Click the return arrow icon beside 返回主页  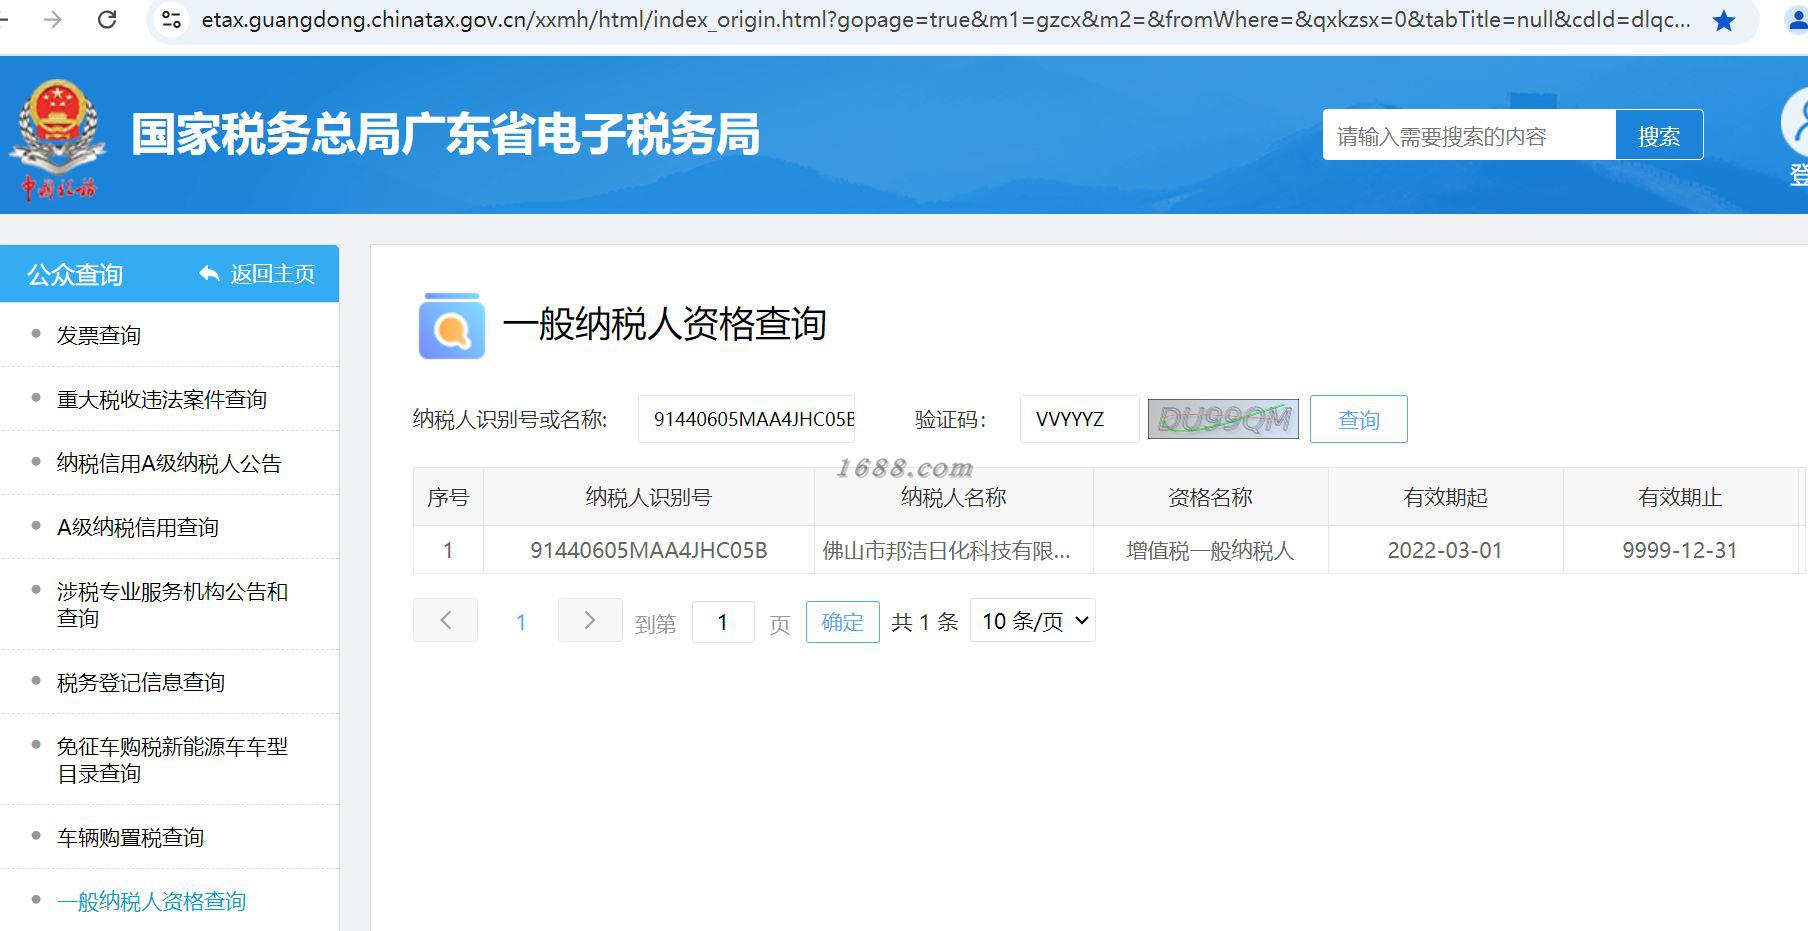(x=209, y=273)
